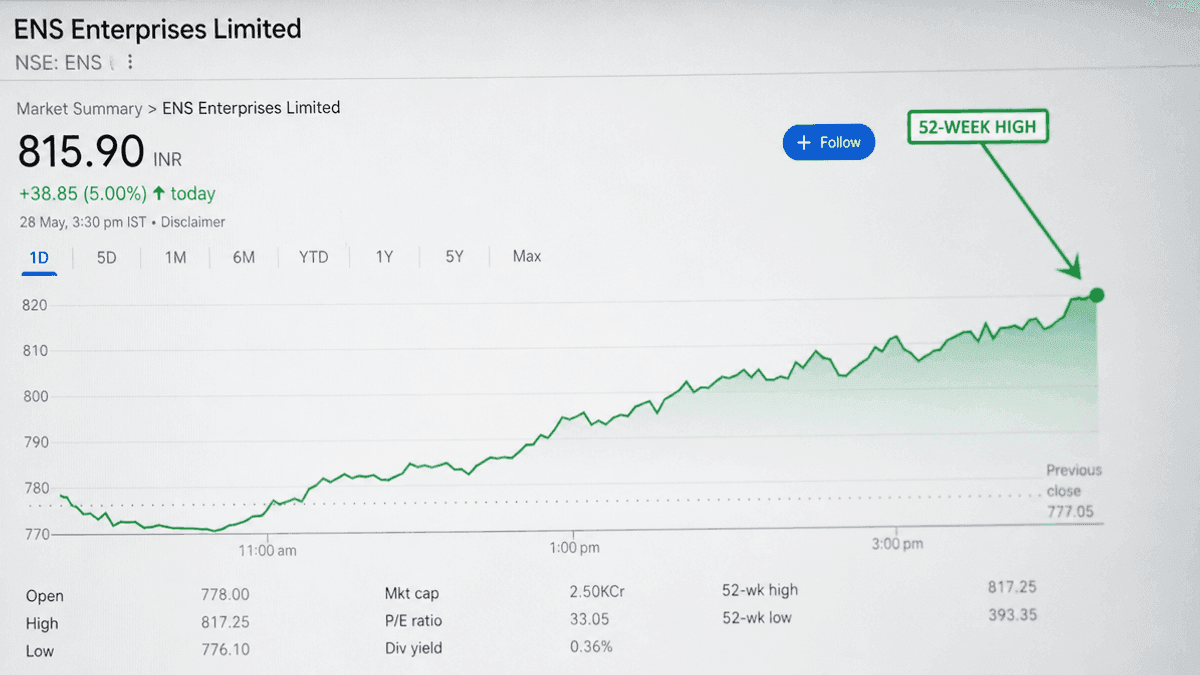This screenshot has width=1200, height=675.
Task: Click the 11:00 am axis label
Action: 267,550
